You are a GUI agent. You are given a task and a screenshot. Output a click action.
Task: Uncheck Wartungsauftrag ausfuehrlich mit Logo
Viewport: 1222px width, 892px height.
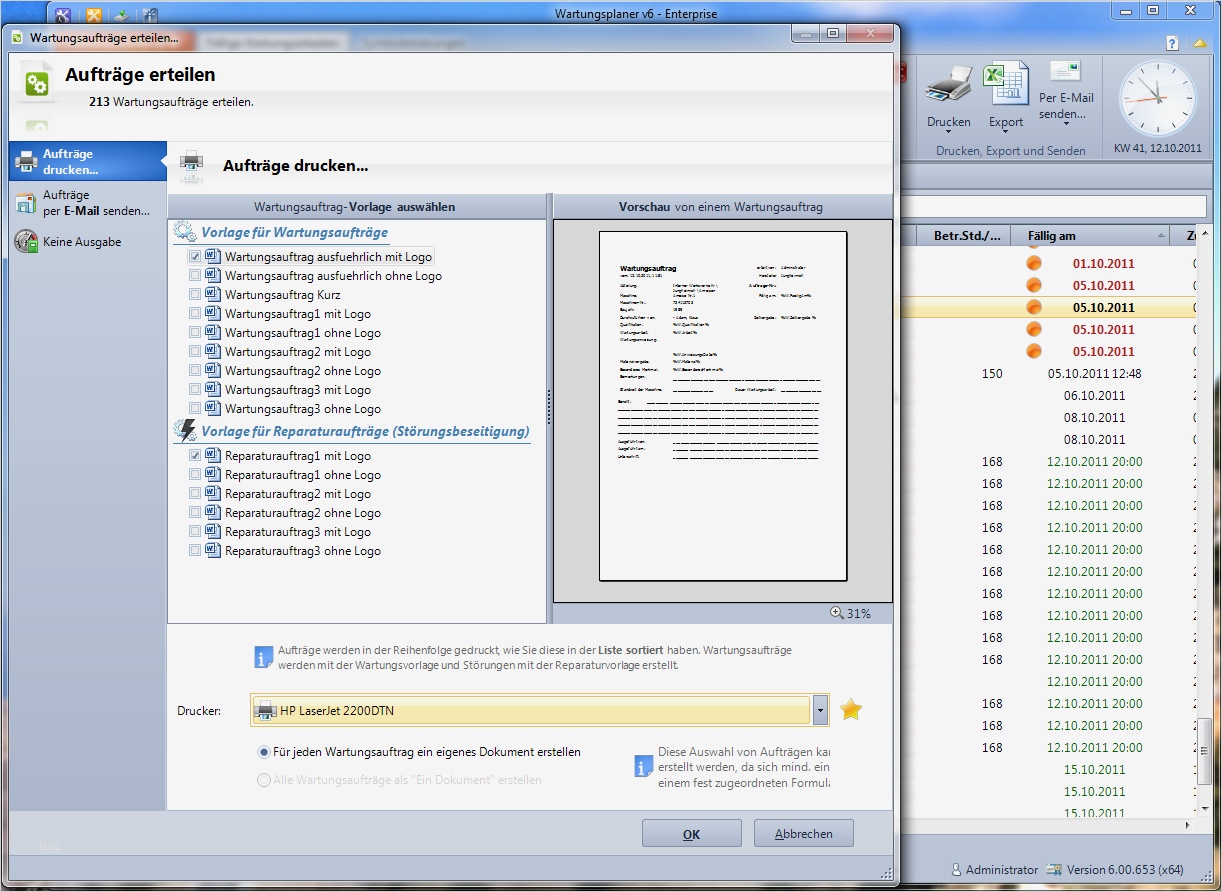pyautogui.click(x=195, y=256)
